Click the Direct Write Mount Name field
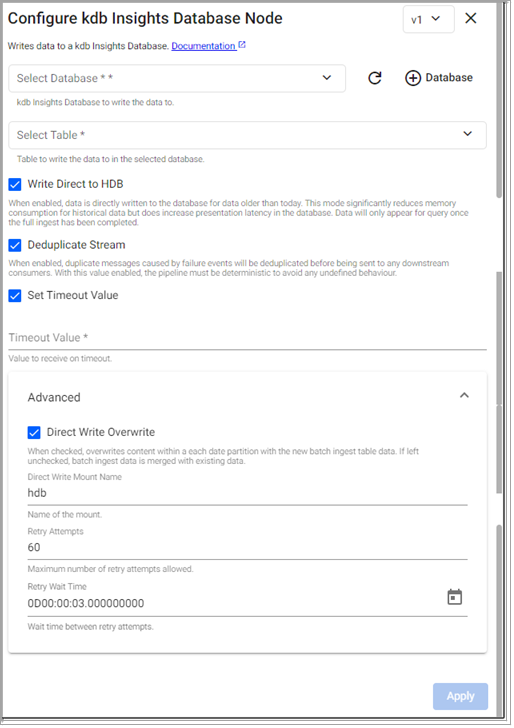 click(247, 493)
